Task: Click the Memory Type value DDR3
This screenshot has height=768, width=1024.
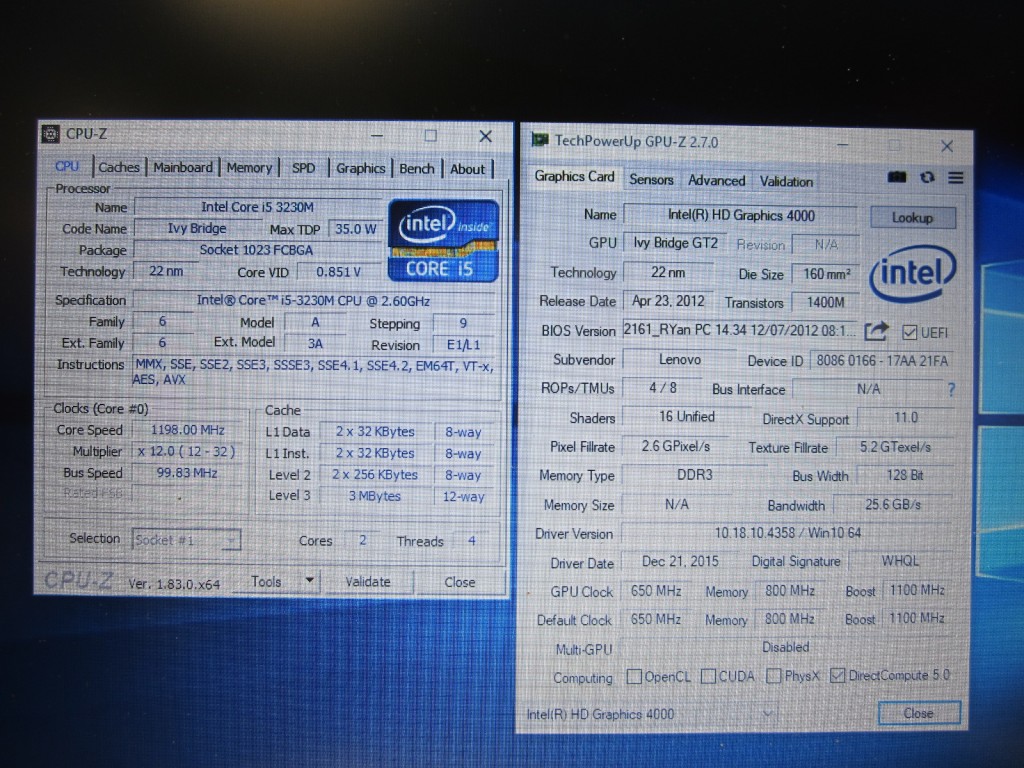Action: pyautogui.click(x=694, y=475)
